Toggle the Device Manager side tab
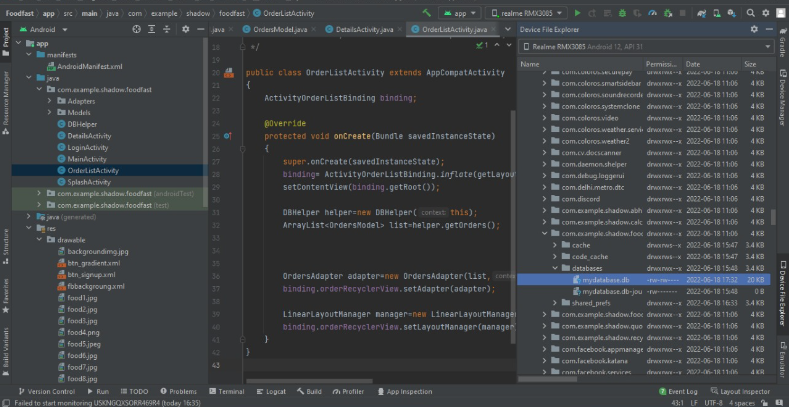 [783, 97]
